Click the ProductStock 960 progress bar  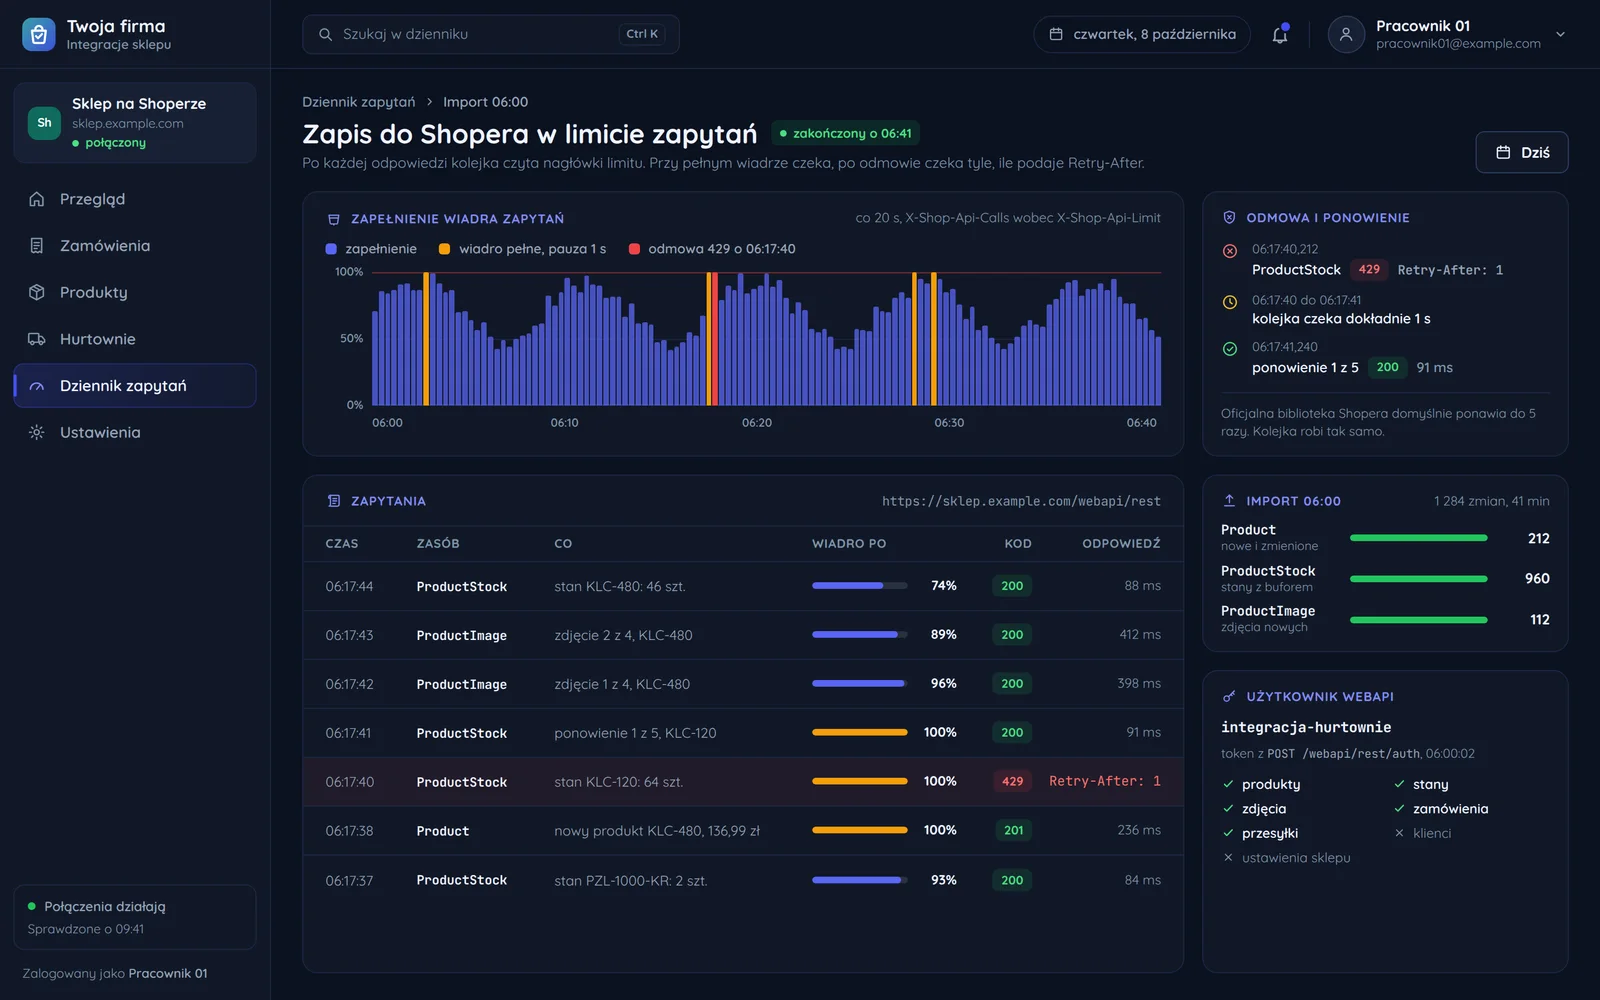coord(1418,579)
